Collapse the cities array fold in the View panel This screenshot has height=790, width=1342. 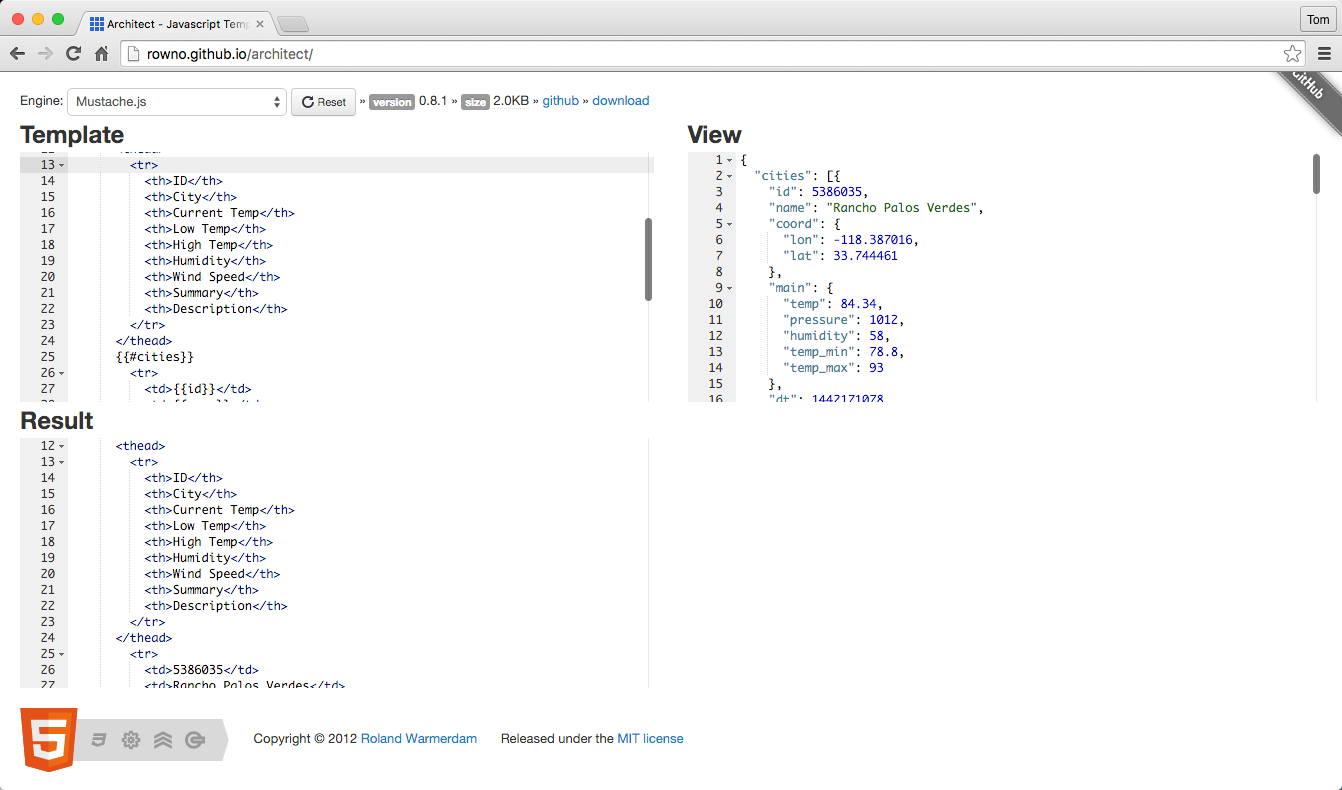tap(731, 175)
